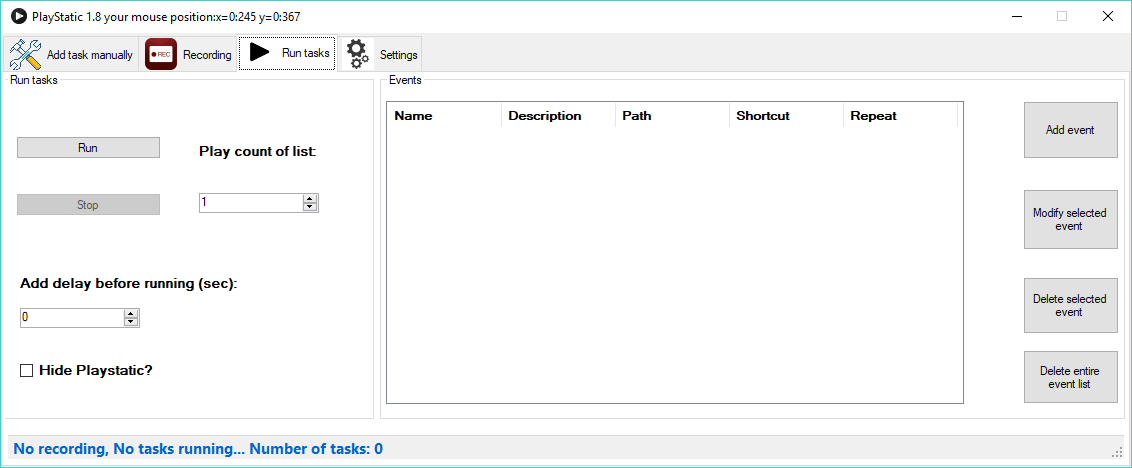Sort by the Path column header
Image resolution: width=1132 pixels, height=468 pixels.
673,116
